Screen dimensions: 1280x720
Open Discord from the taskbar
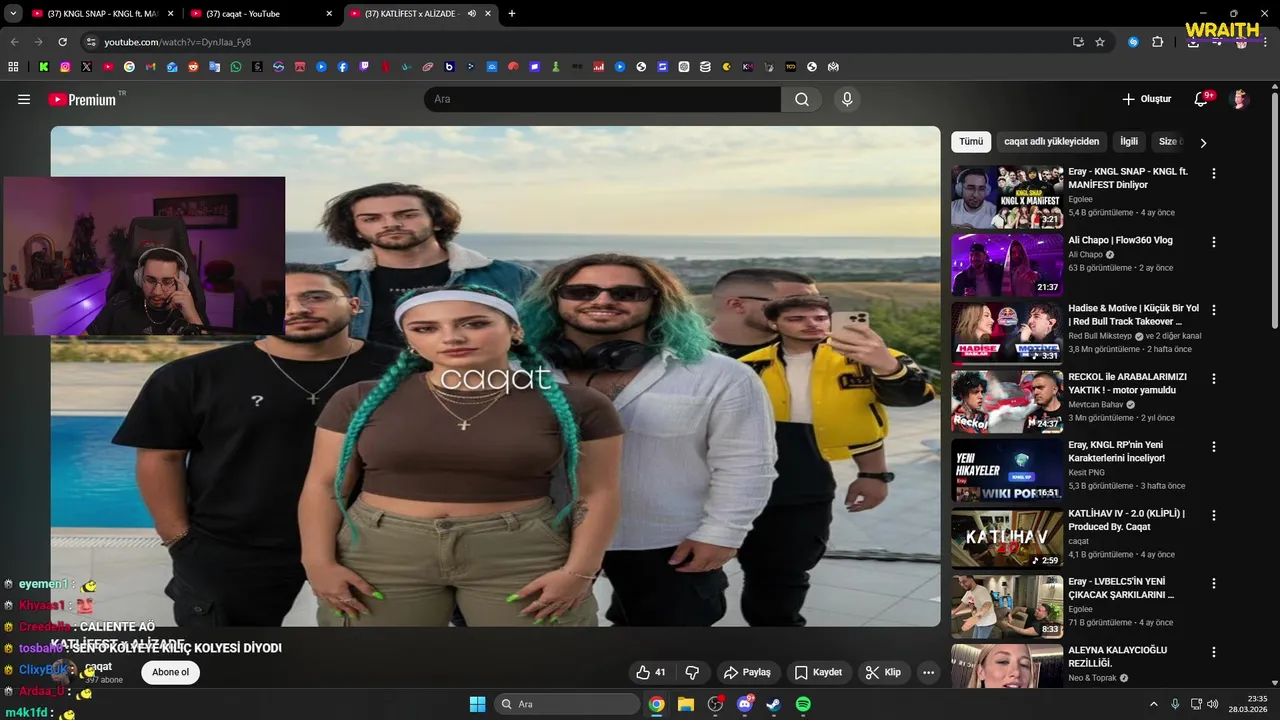[x=744, y=704]
